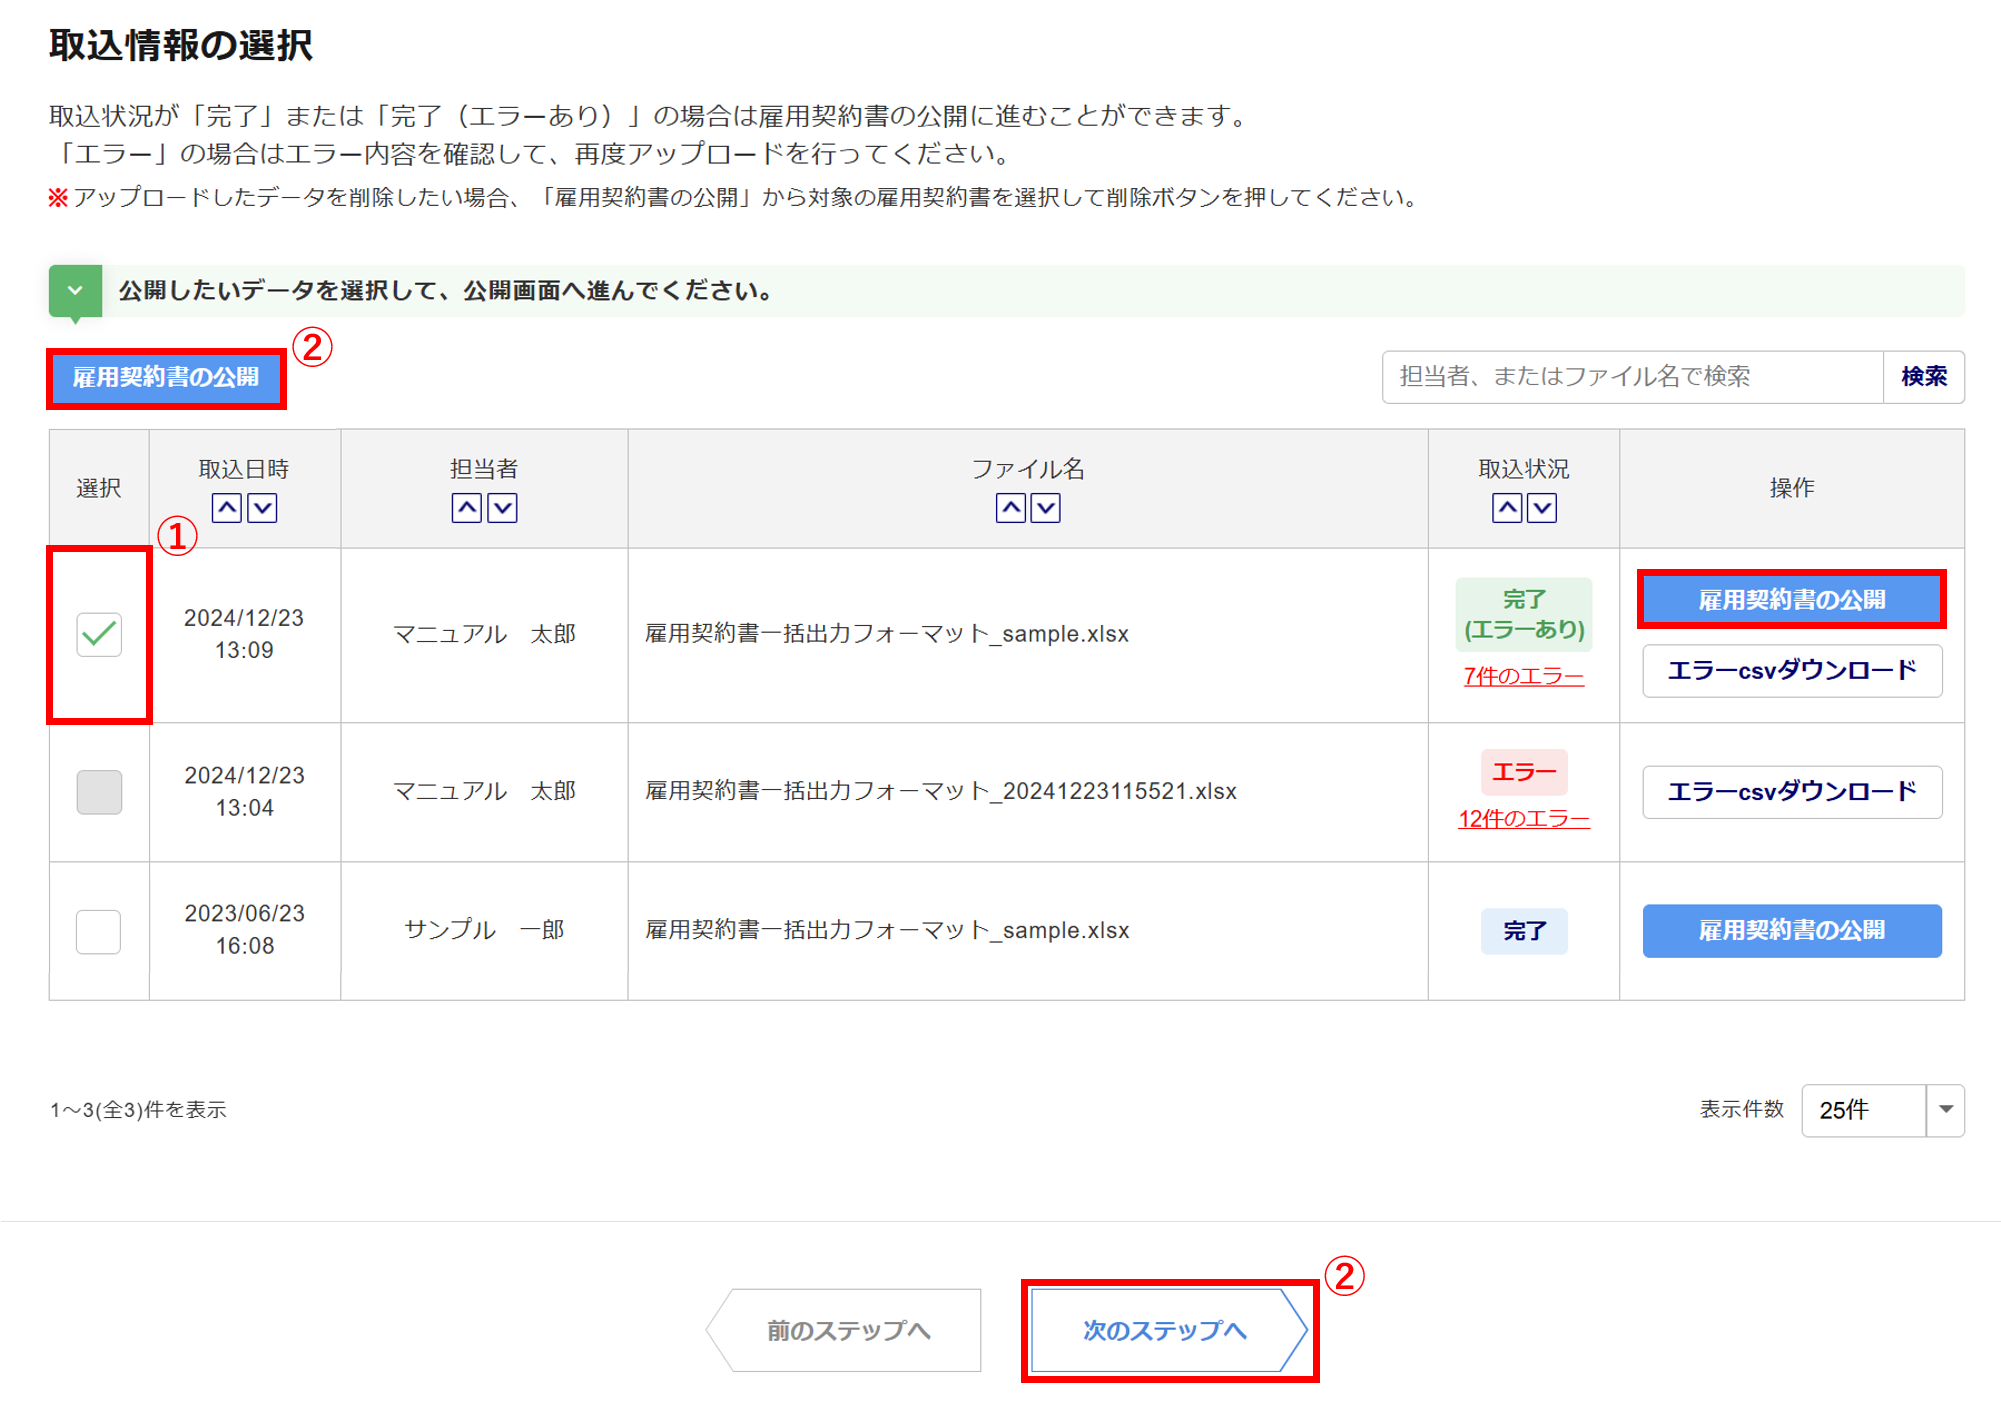
Task: Focus the 担当者 or file name search field
Action: [1632, 377]
